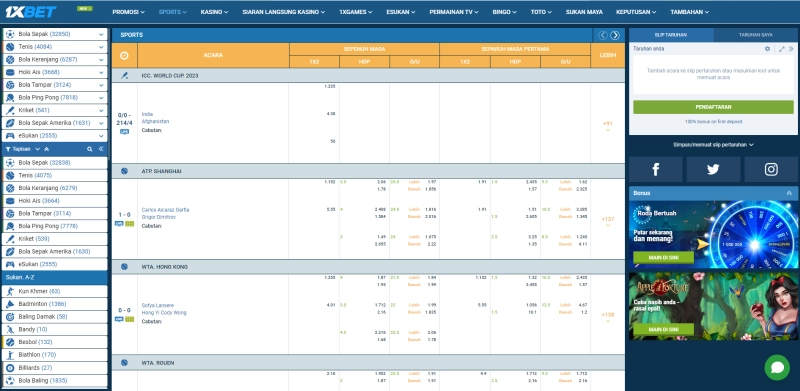Expand Hoki Ais (3668) chevron
This screenshot has width=800, height=391.
point(101,72)
